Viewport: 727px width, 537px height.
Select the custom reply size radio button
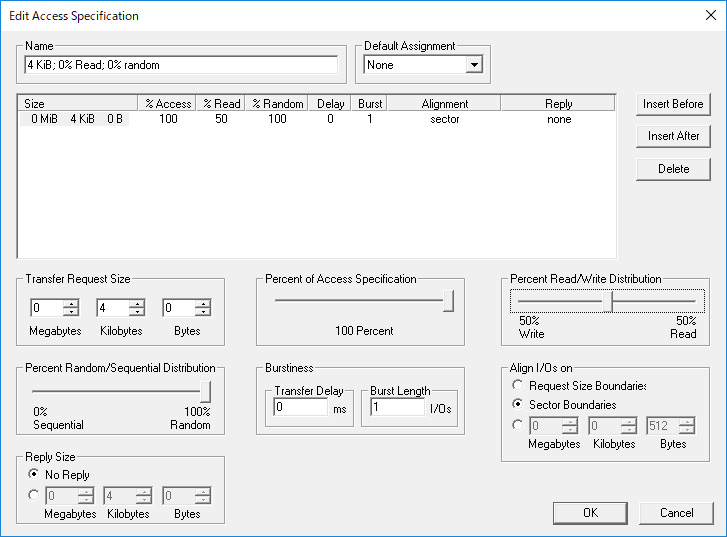point(33,494)
